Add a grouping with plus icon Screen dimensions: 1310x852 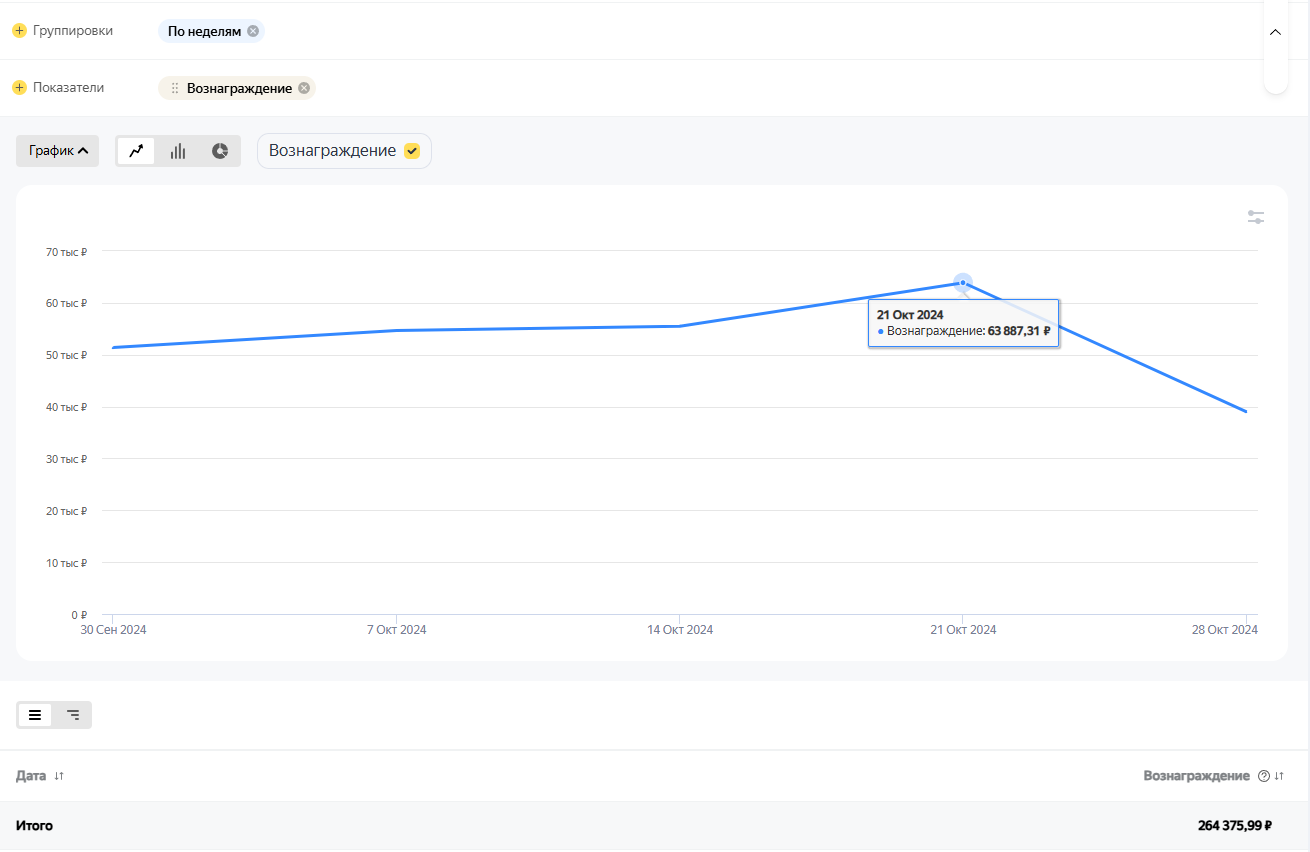pyautogui.click(x=19, y=31)
